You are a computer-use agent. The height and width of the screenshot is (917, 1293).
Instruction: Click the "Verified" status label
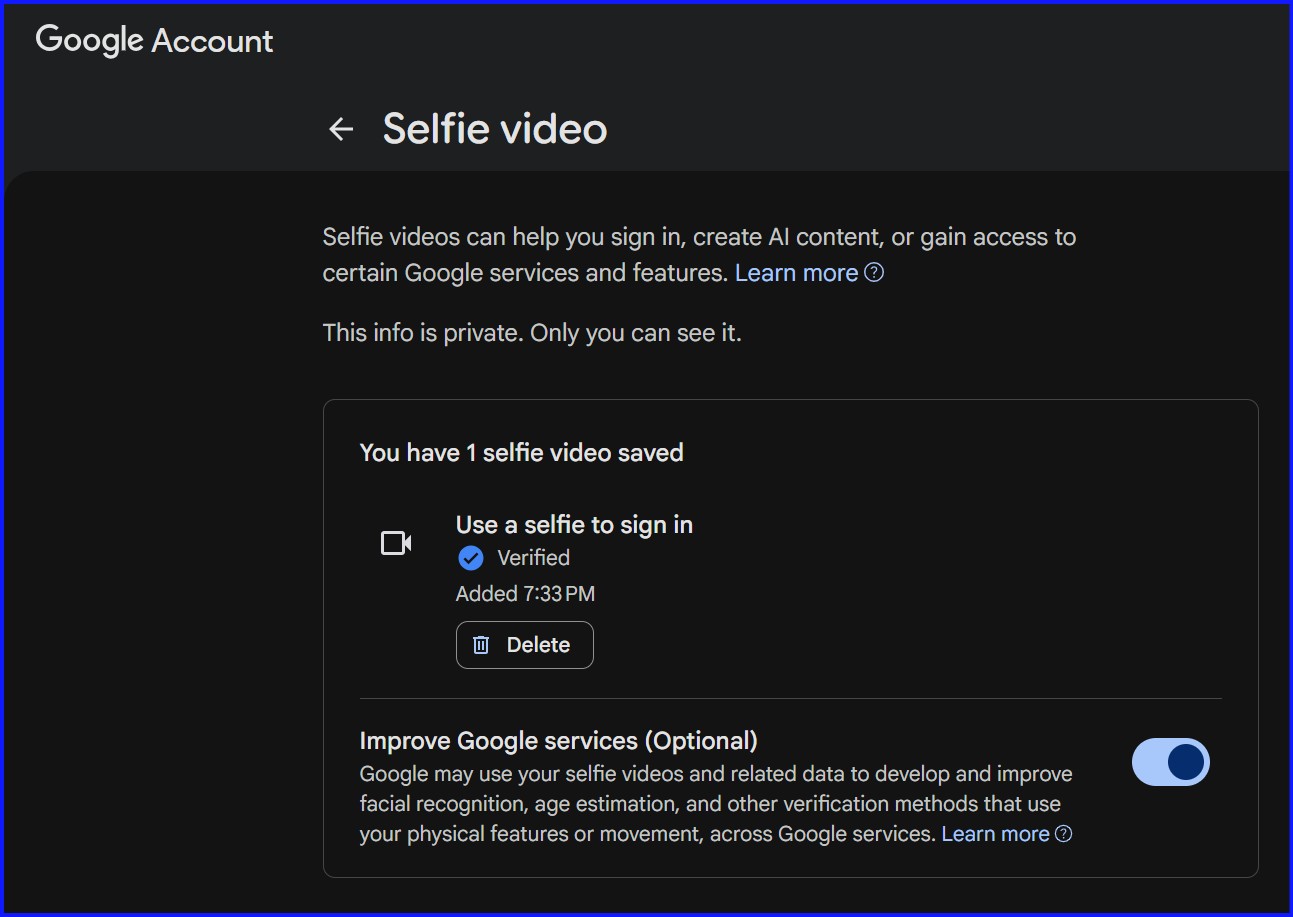534,558
